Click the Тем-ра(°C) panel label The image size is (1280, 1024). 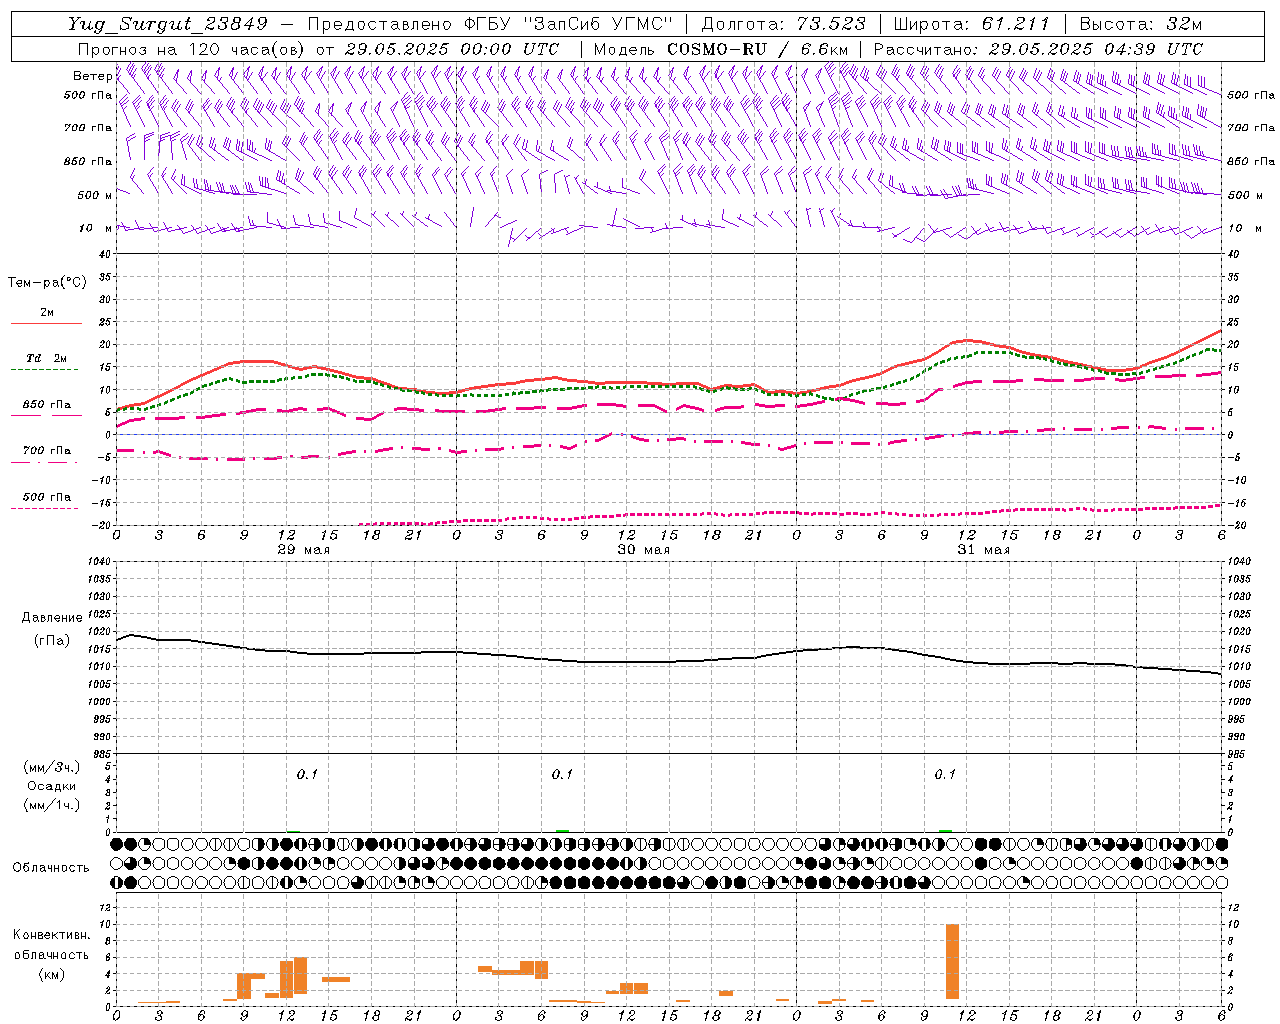(47, 283)
